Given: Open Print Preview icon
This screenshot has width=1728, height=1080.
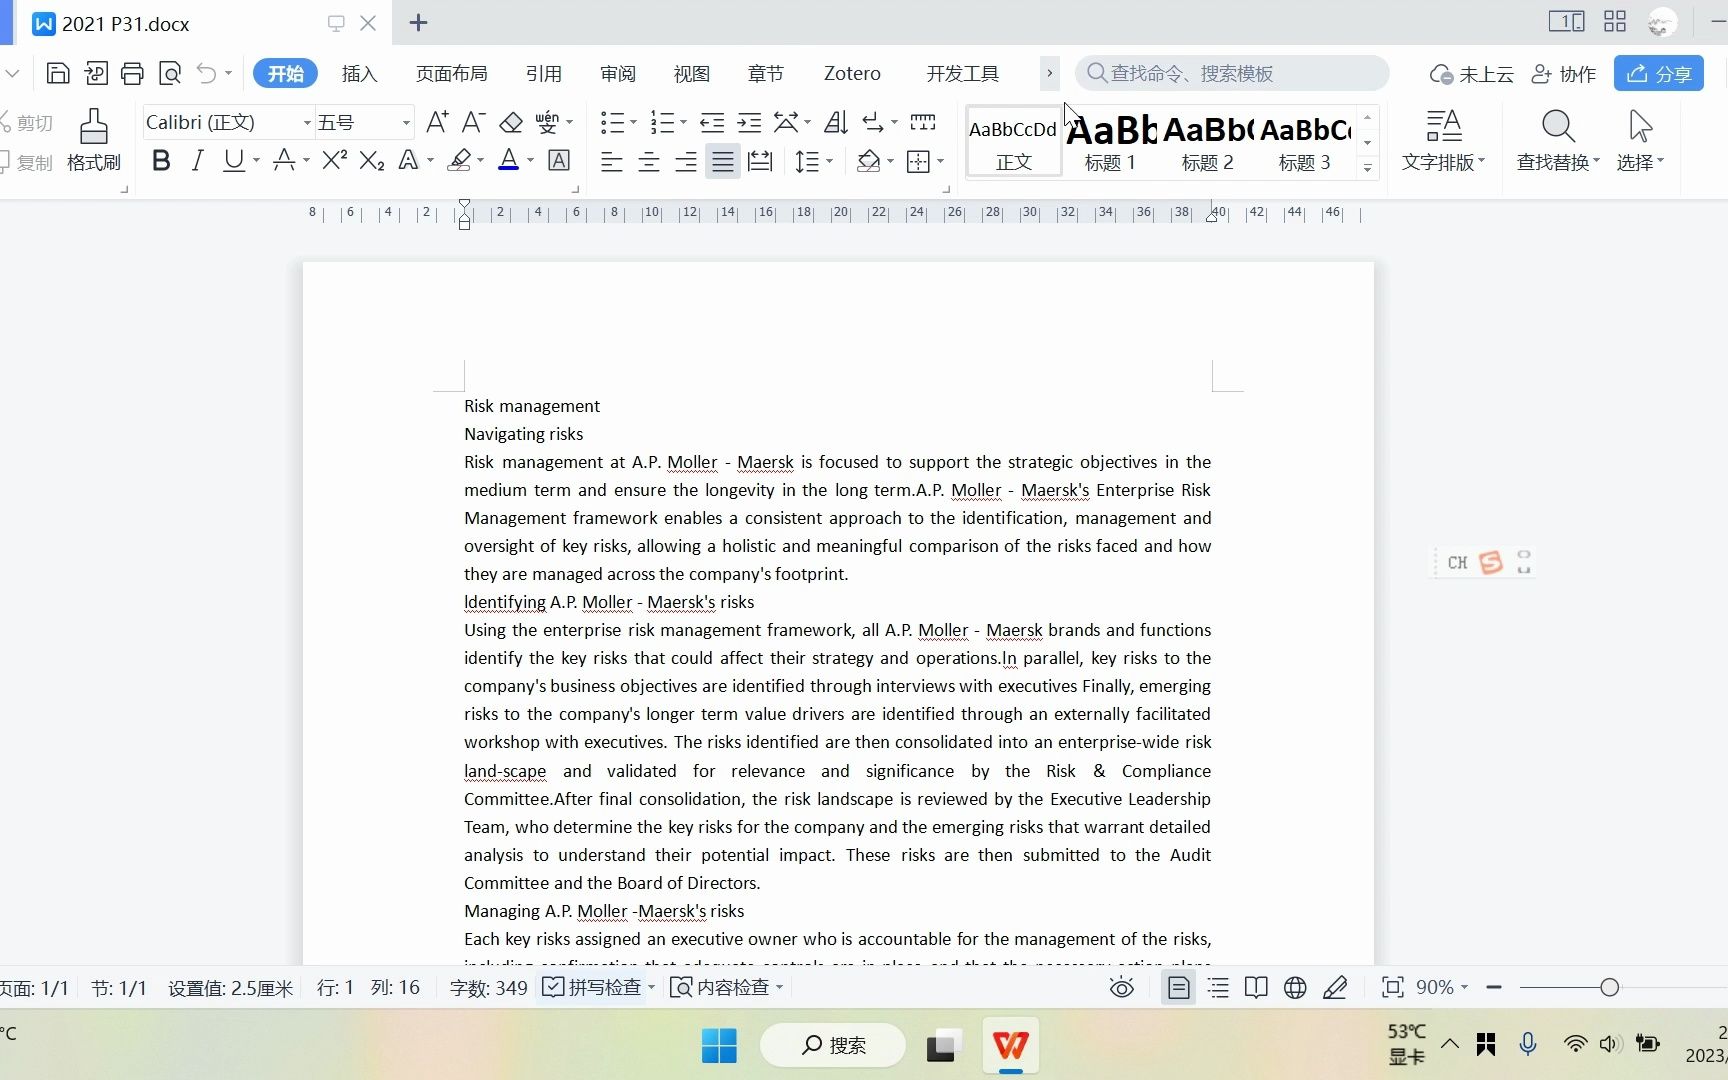Looking at the screenshot, I should (x=170, y=73).
